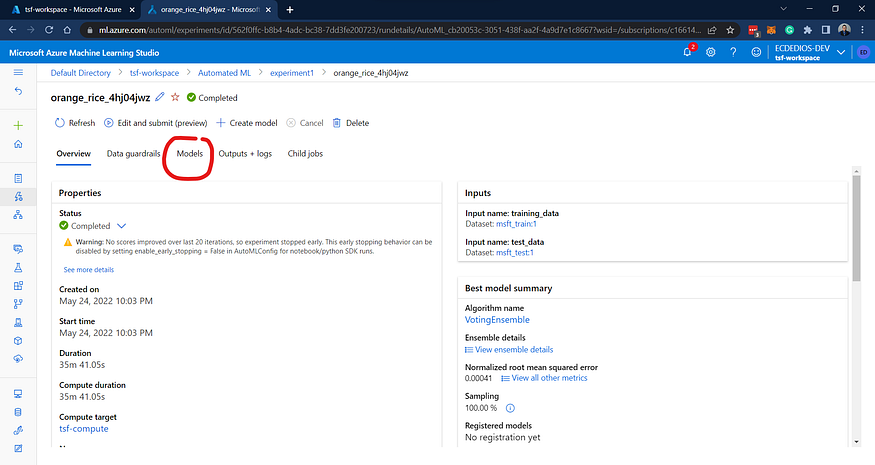Open Jobs flask icon in sidebar
The height and width of the screenshot is (465, 875).
point(18,267)
